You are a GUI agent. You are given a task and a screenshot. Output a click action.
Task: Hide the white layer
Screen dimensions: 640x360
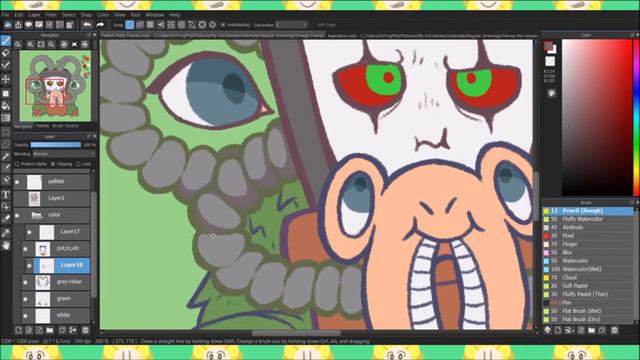(26, 316)
